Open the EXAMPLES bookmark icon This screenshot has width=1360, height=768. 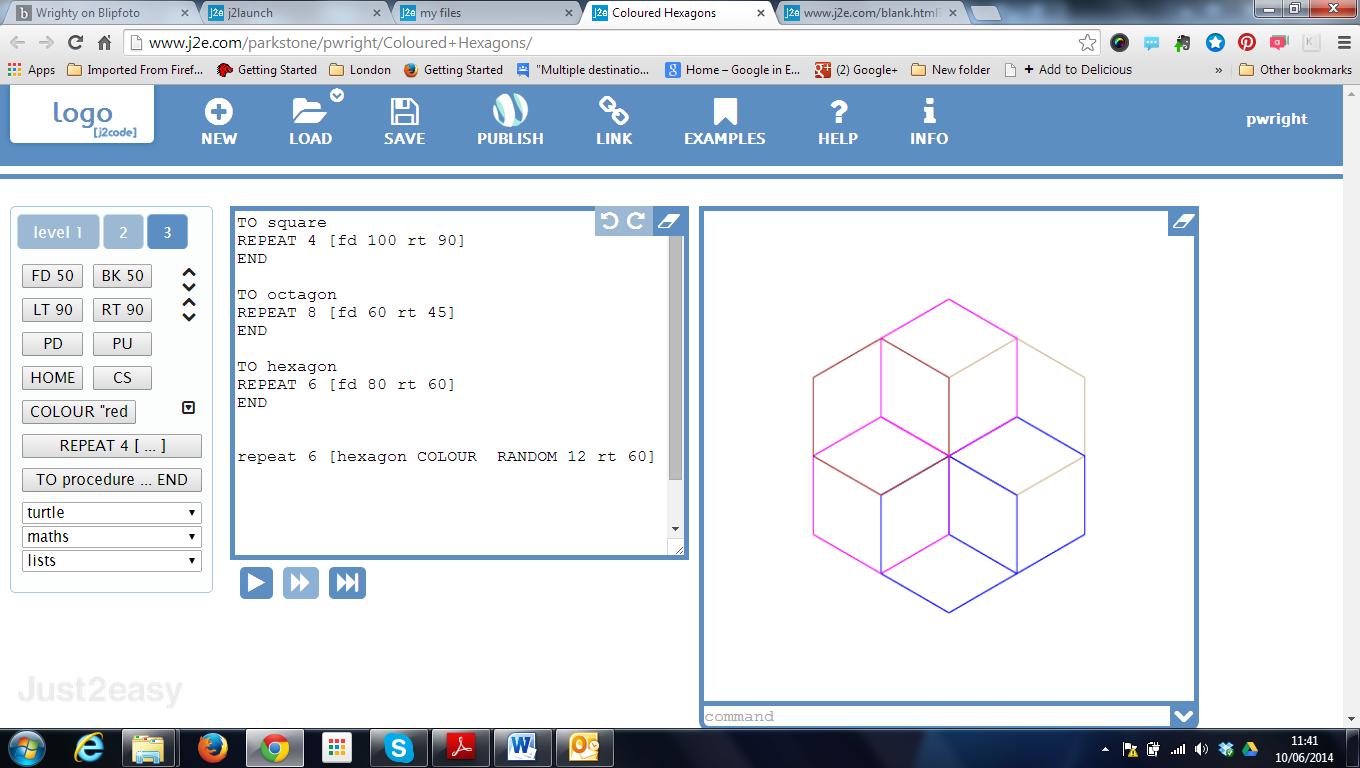pos(724,111)
